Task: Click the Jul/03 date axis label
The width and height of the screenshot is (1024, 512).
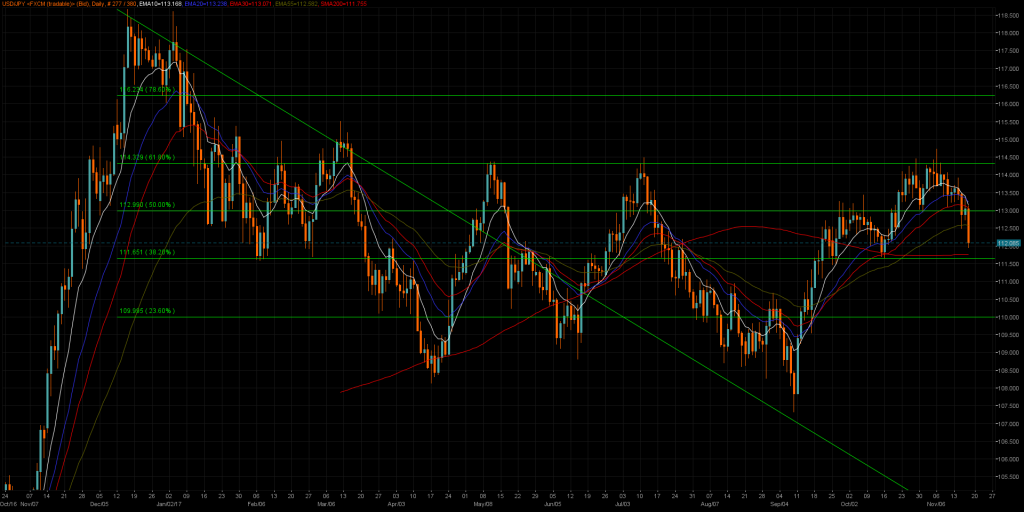Action: point(622,504)
